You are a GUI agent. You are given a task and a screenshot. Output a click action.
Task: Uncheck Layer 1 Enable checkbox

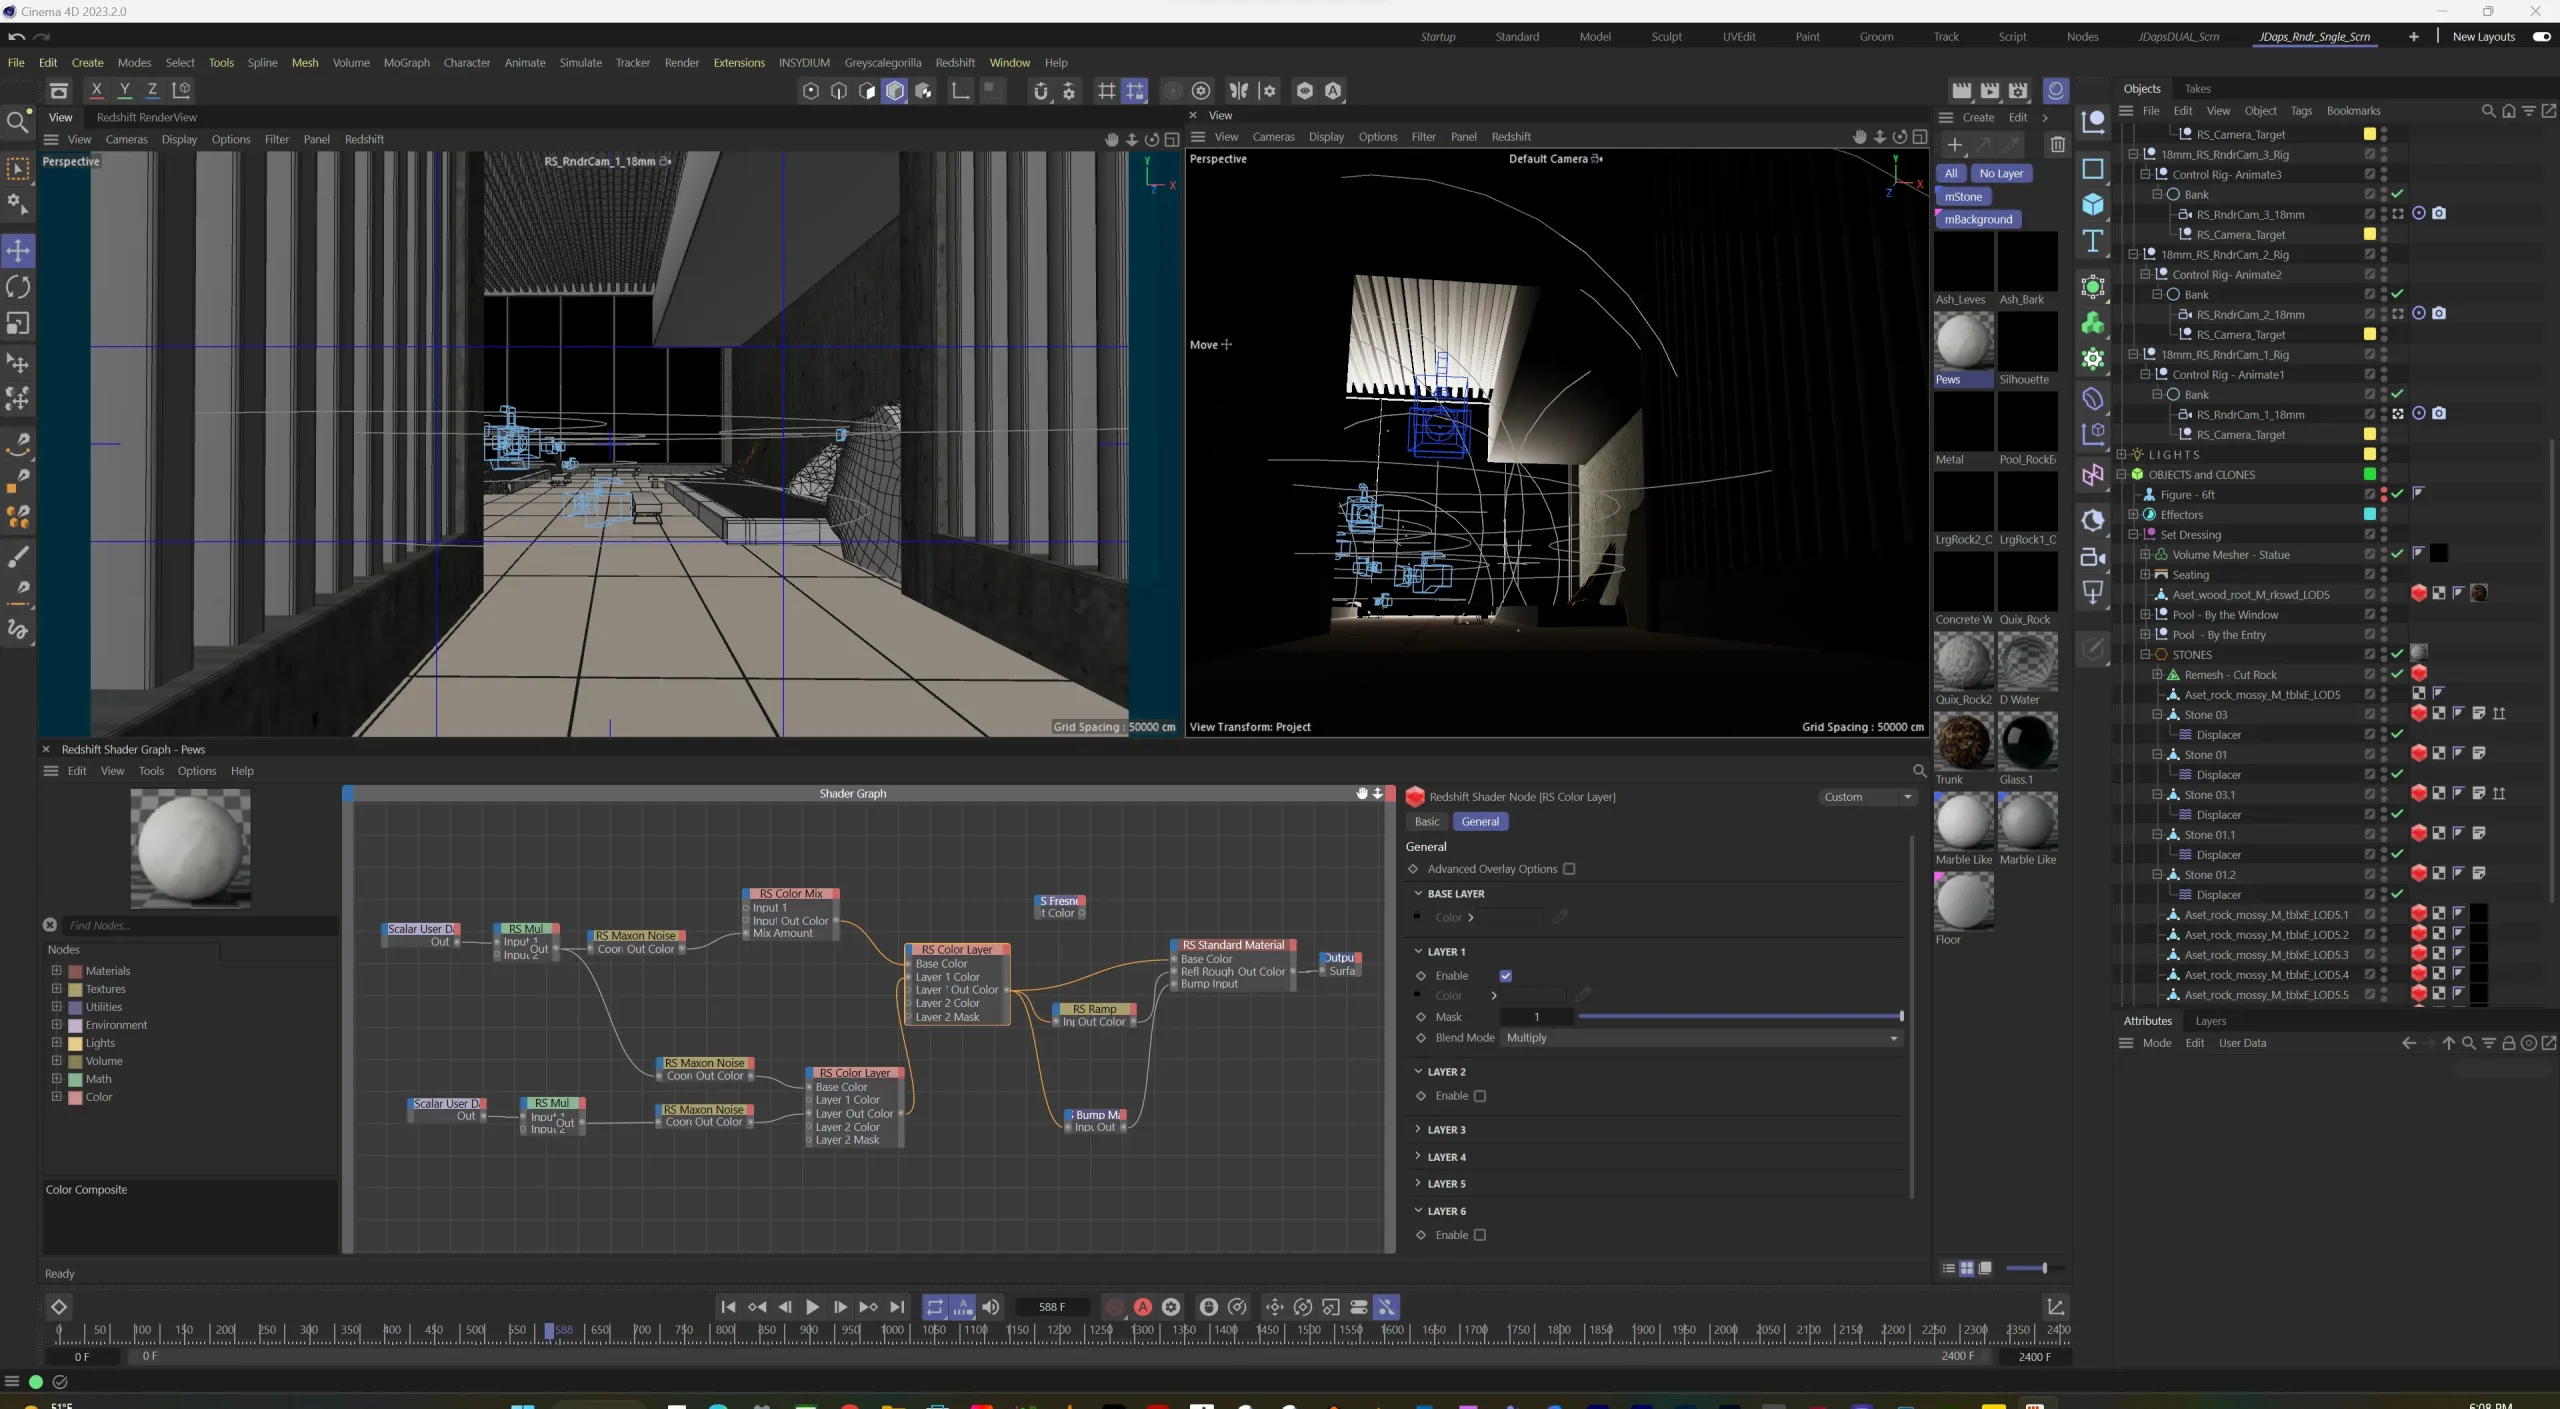coord(1506,976)
